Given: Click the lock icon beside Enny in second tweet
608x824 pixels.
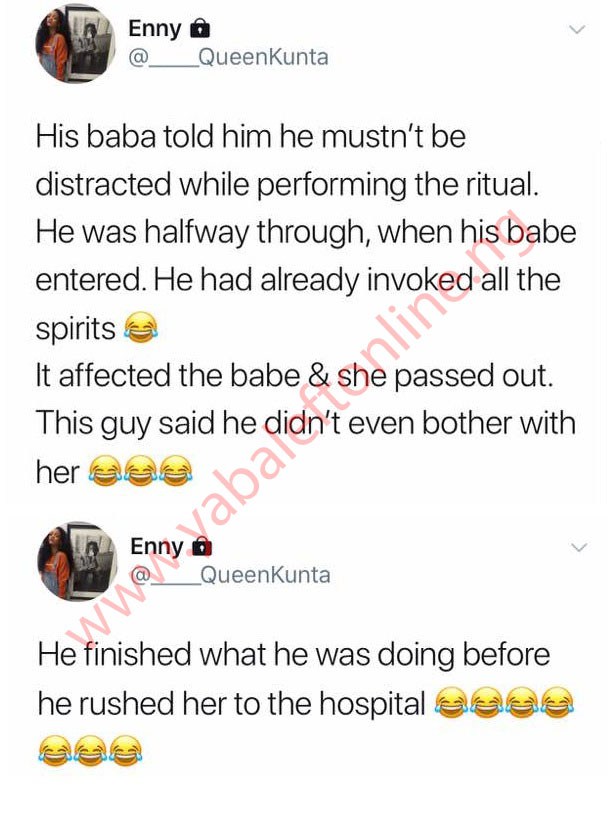Looking at the screenshot, I should [x=202, y=547].
